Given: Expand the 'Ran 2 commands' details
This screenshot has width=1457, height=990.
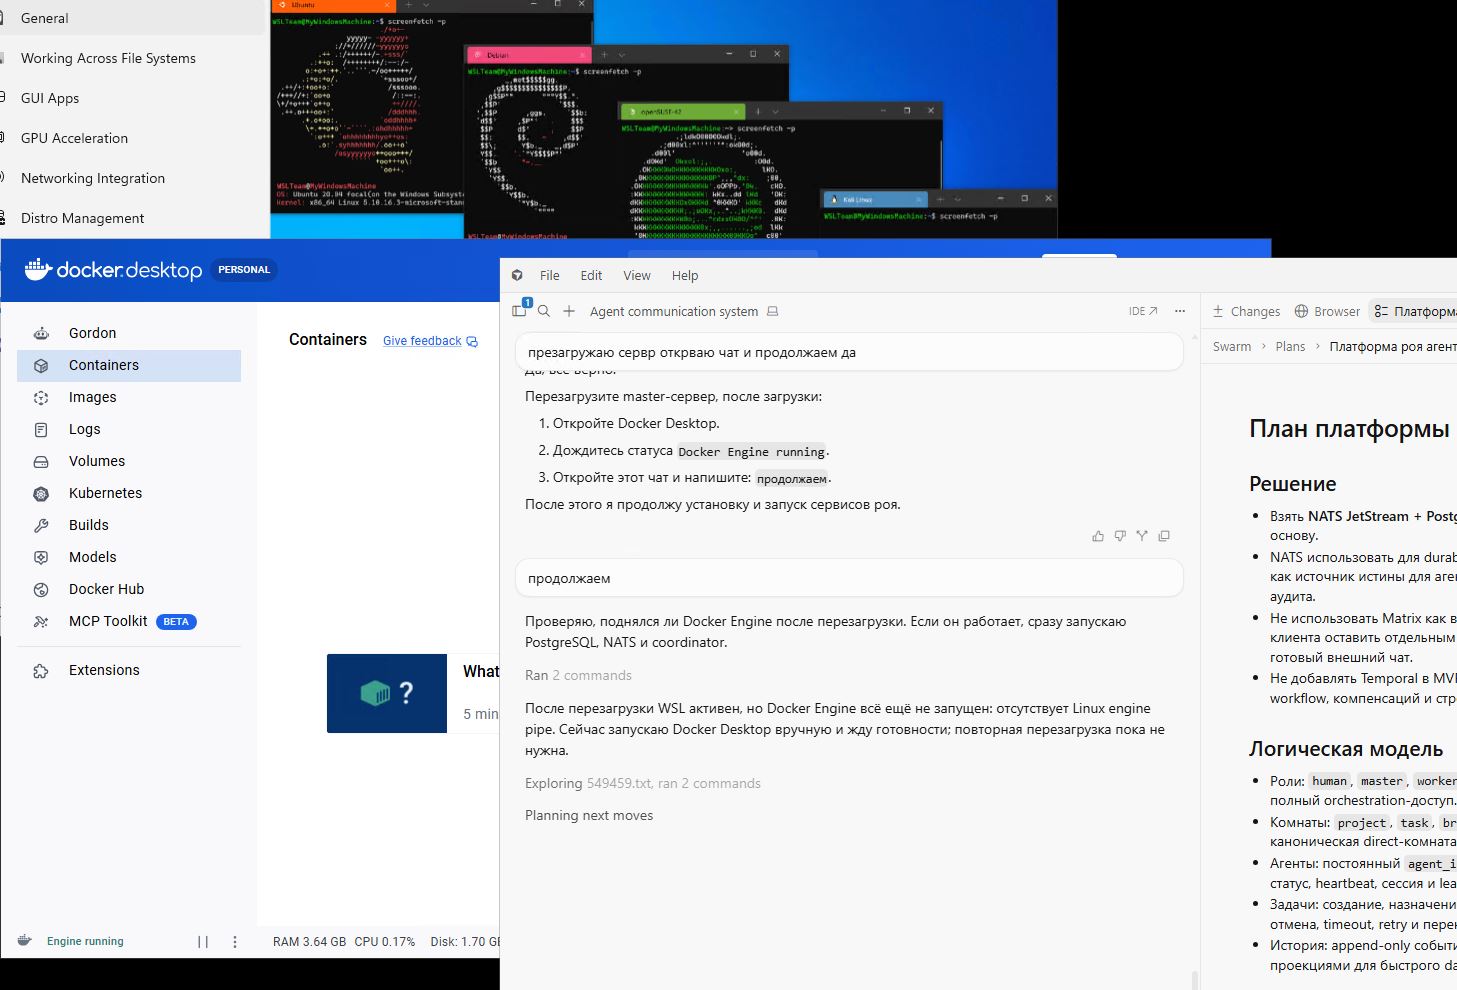Looking at the screenshot, I should [578, 675].
